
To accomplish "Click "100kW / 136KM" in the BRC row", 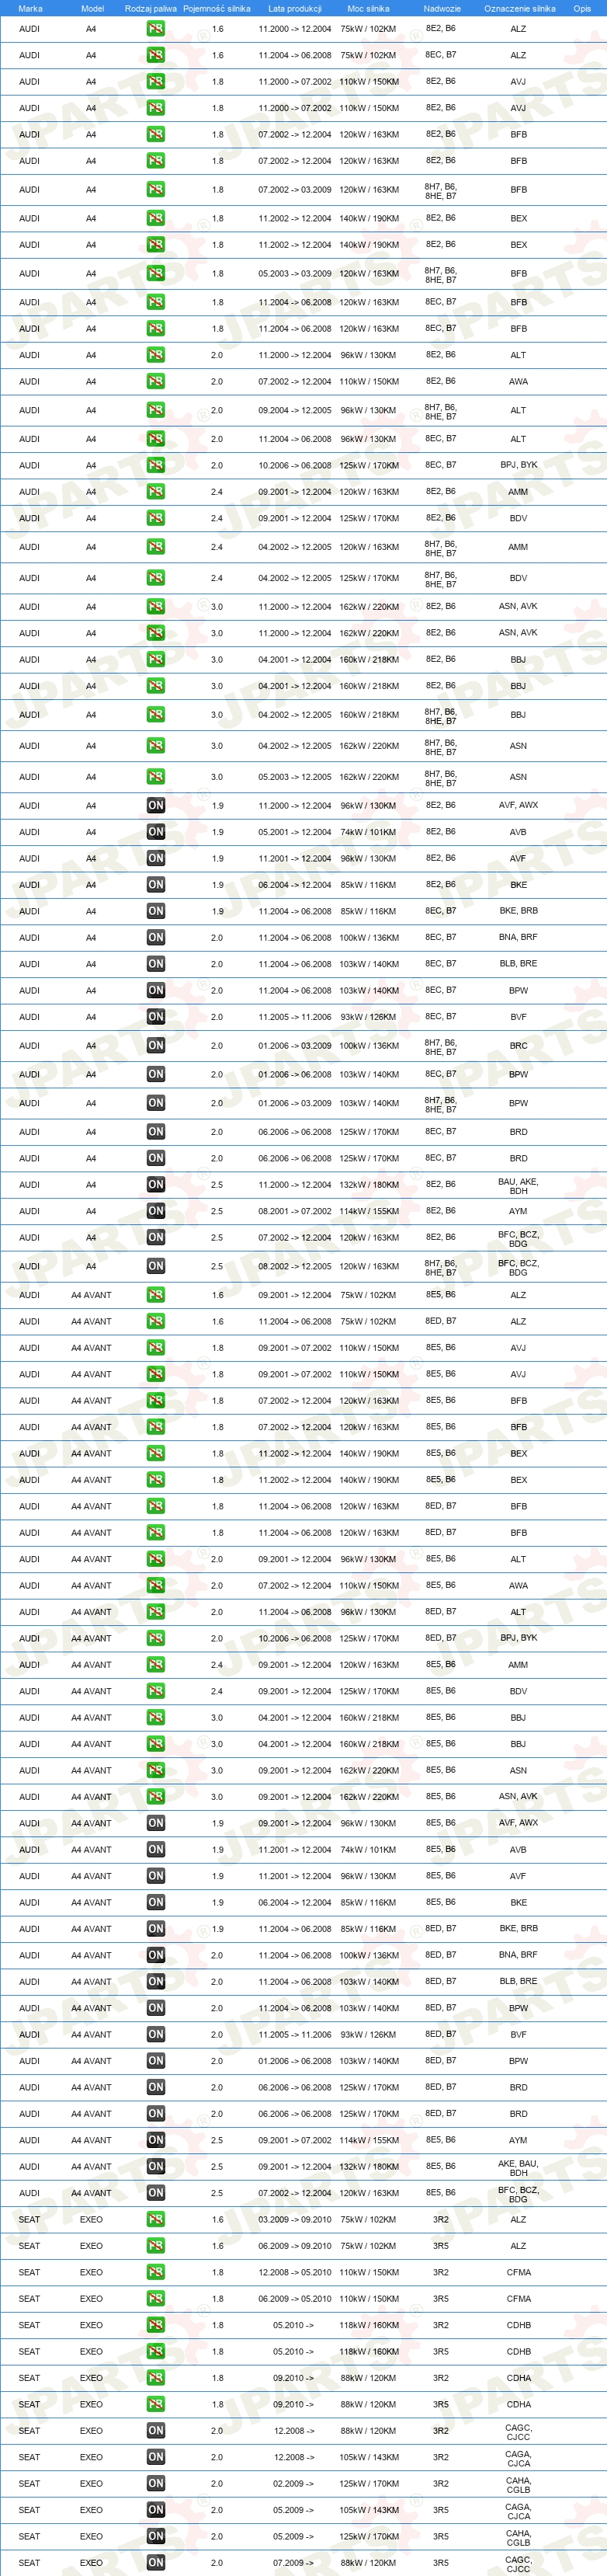I will click(369, 1046).
